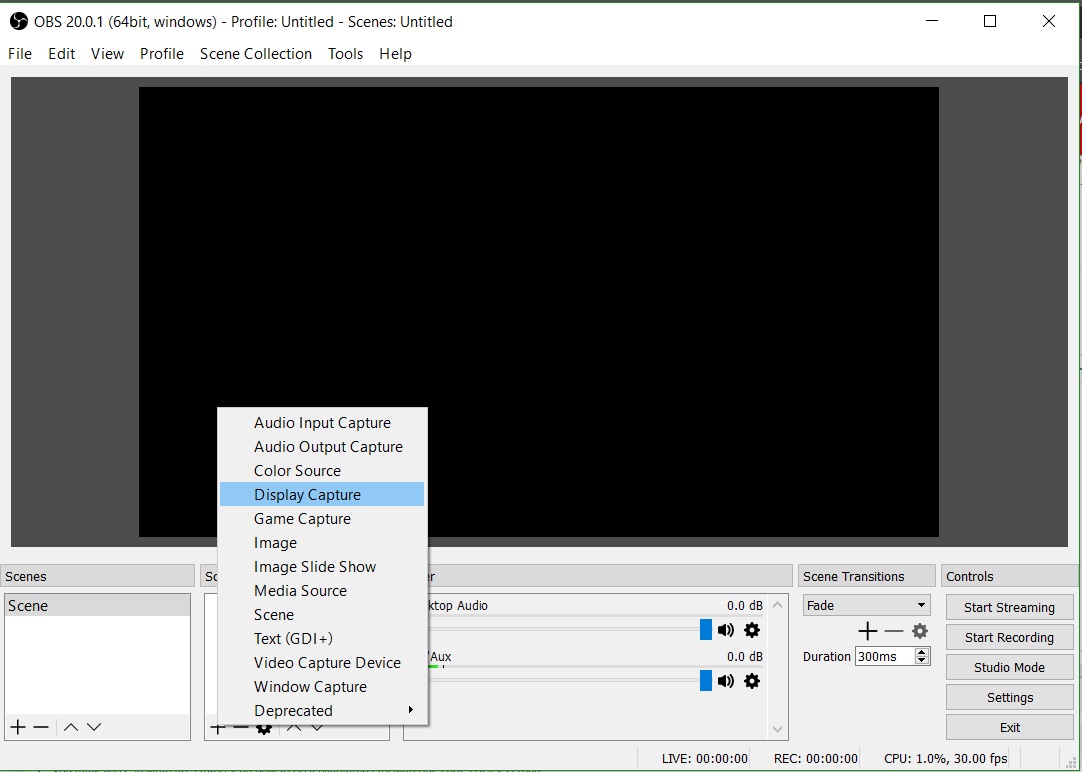Open the Tools menu
The width and height of the screenshot is (1082, 772).
pos(345,54)
